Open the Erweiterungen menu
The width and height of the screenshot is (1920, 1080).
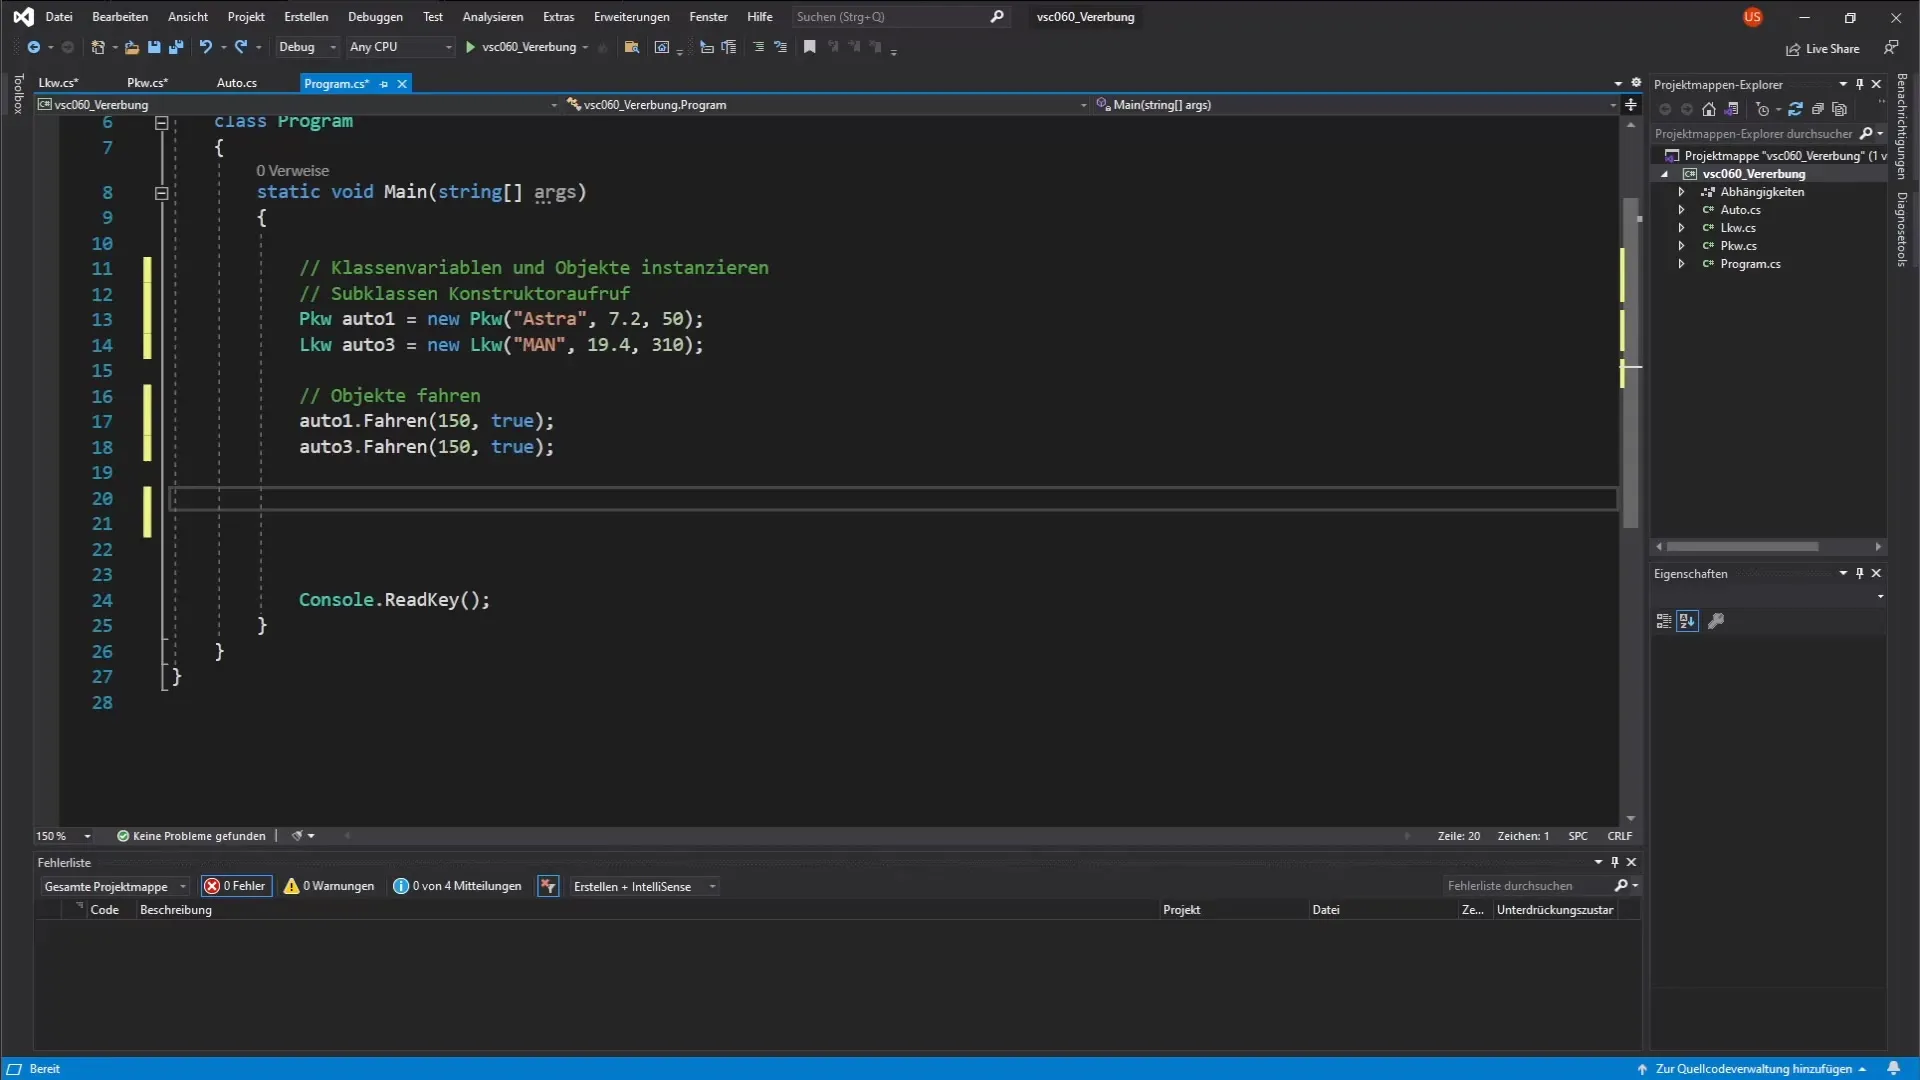[x=631, y=17]
